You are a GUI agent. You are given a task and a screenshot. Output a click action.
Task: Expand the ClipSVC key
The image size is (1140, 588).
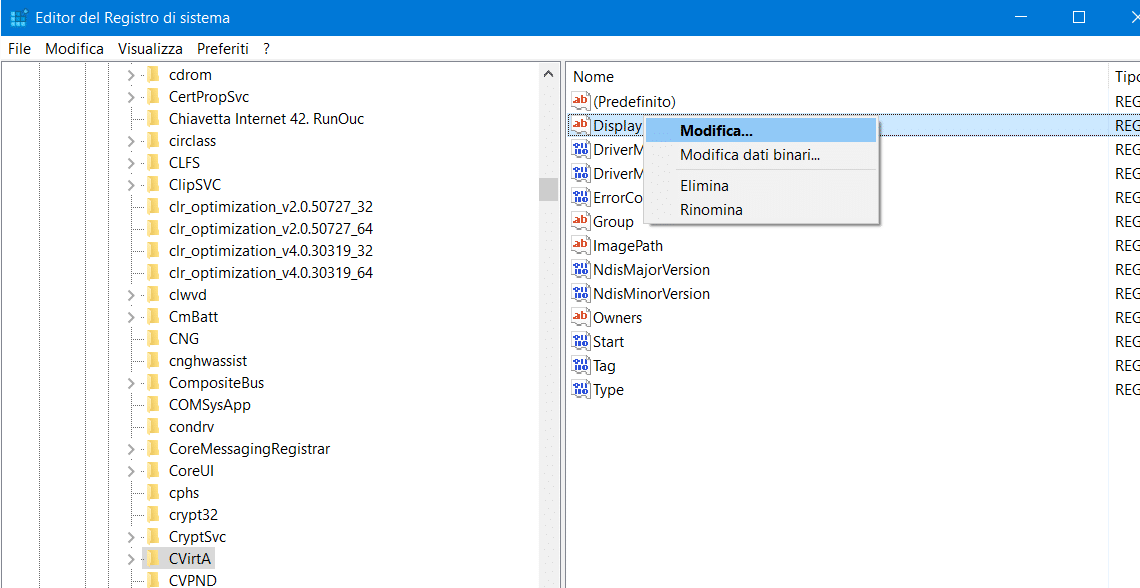point(131,184)
